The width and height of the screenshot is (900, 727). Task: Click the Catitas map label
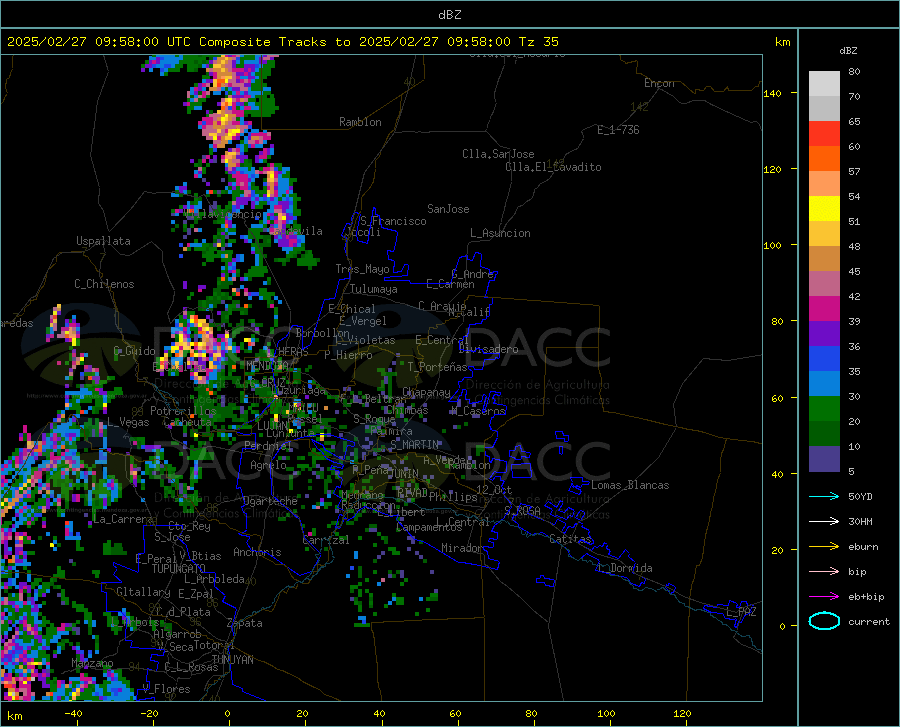pyautogui.click(x=571, y=539)
